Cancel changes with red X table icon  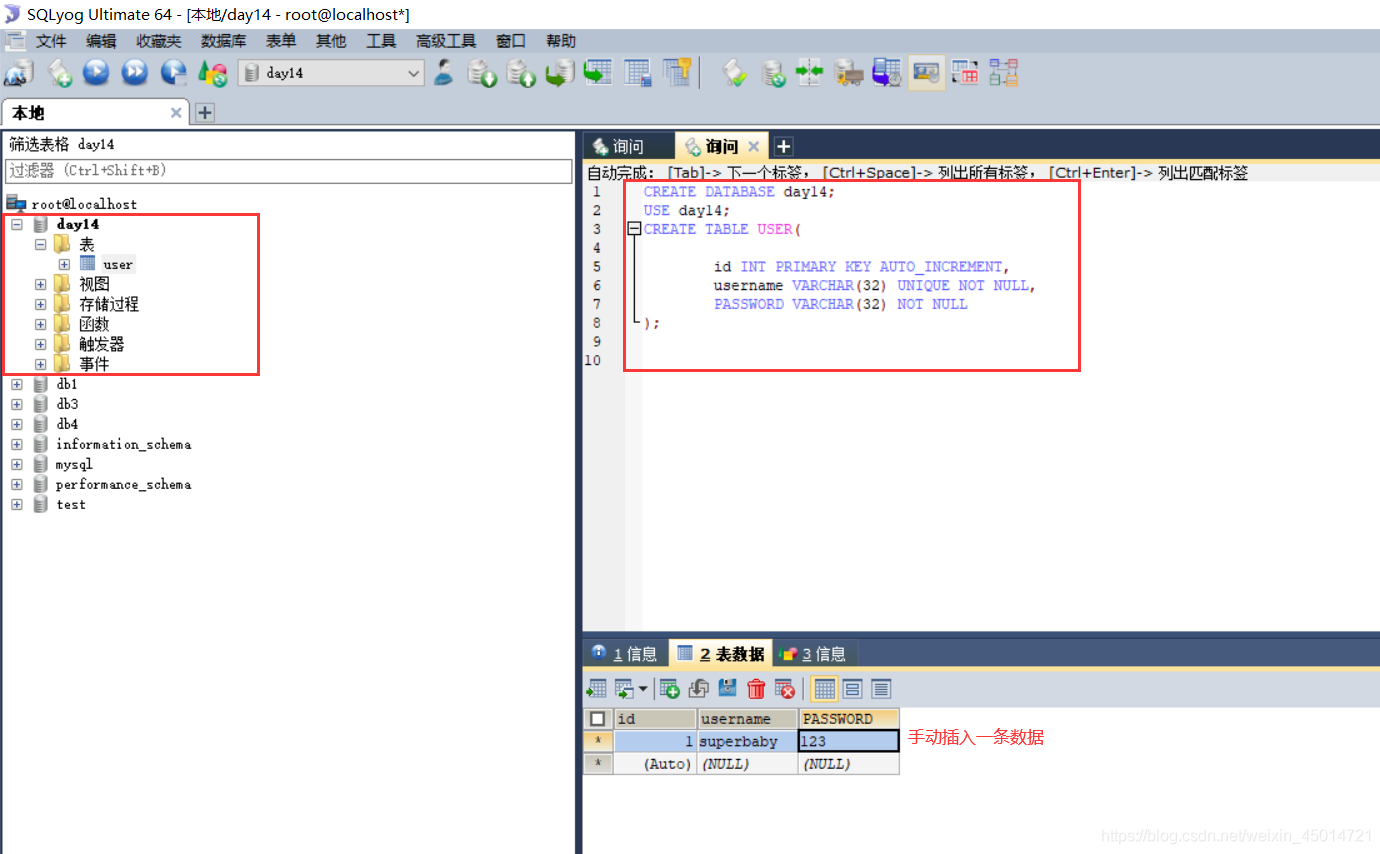pyautogui.click(x=786, y=689)
